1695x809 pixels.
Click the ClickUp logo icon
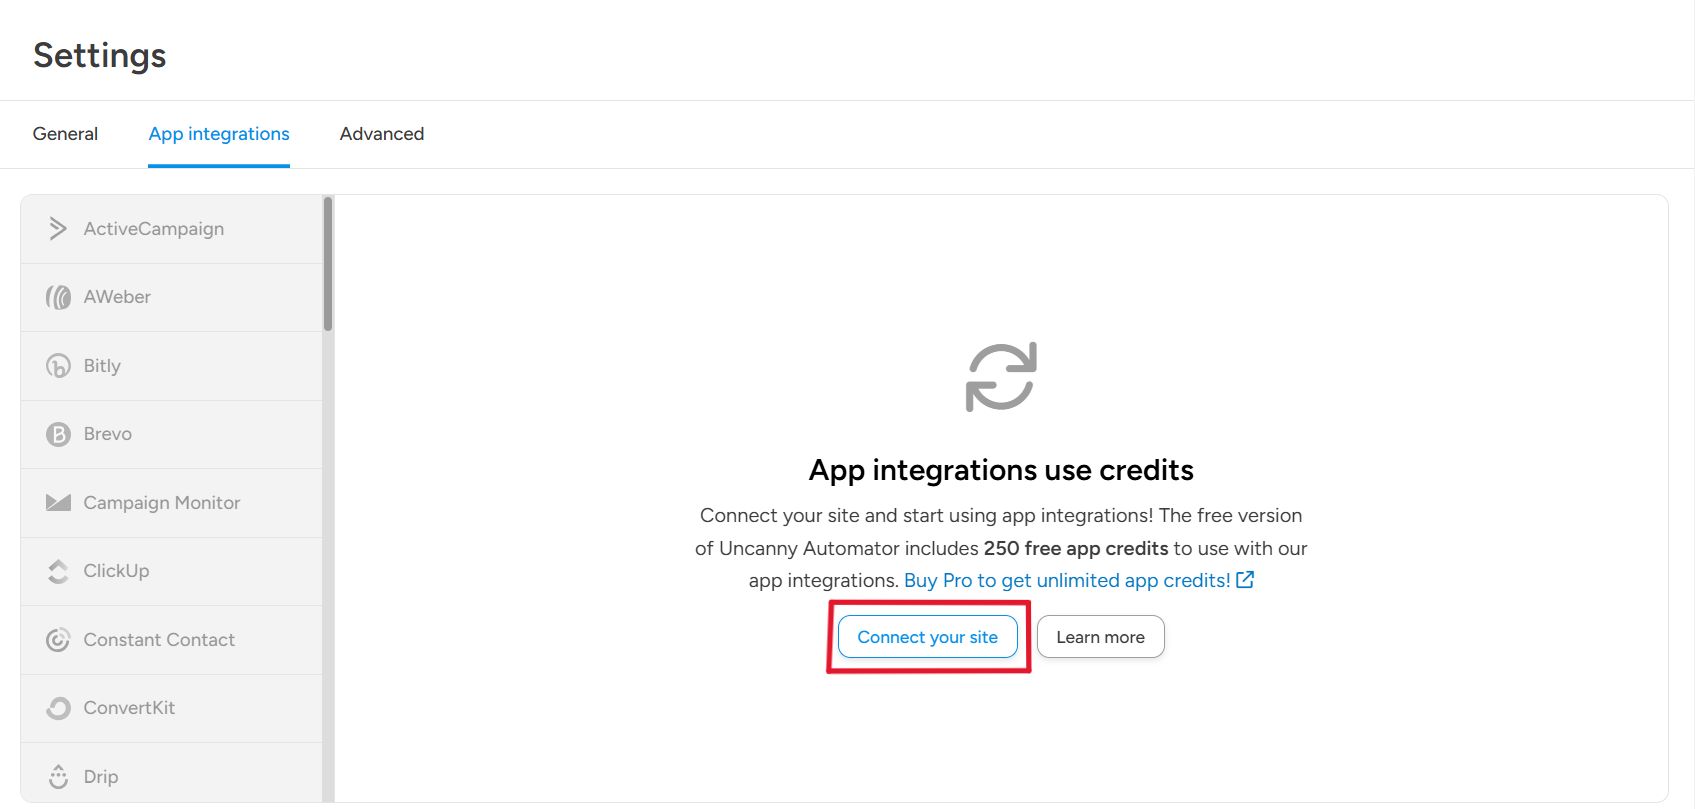click(58, 571)
